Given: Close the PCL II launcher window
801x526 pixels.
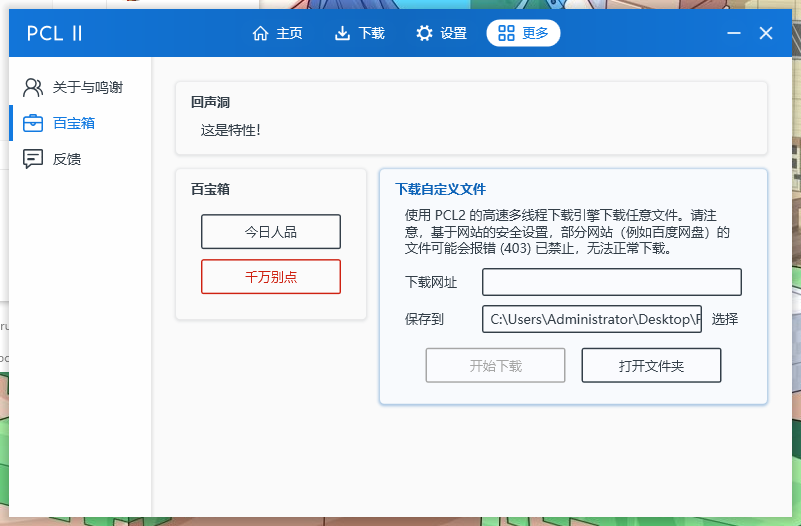Looking at the screenshot, I should pyautogui.click(x=766, y=33).
